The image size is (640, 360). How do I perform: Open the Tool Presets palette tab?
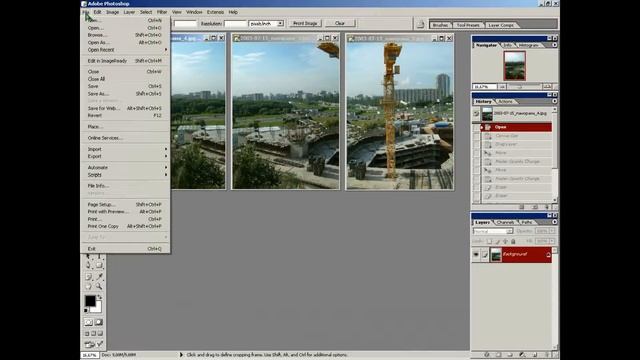[x=468, y=25]
